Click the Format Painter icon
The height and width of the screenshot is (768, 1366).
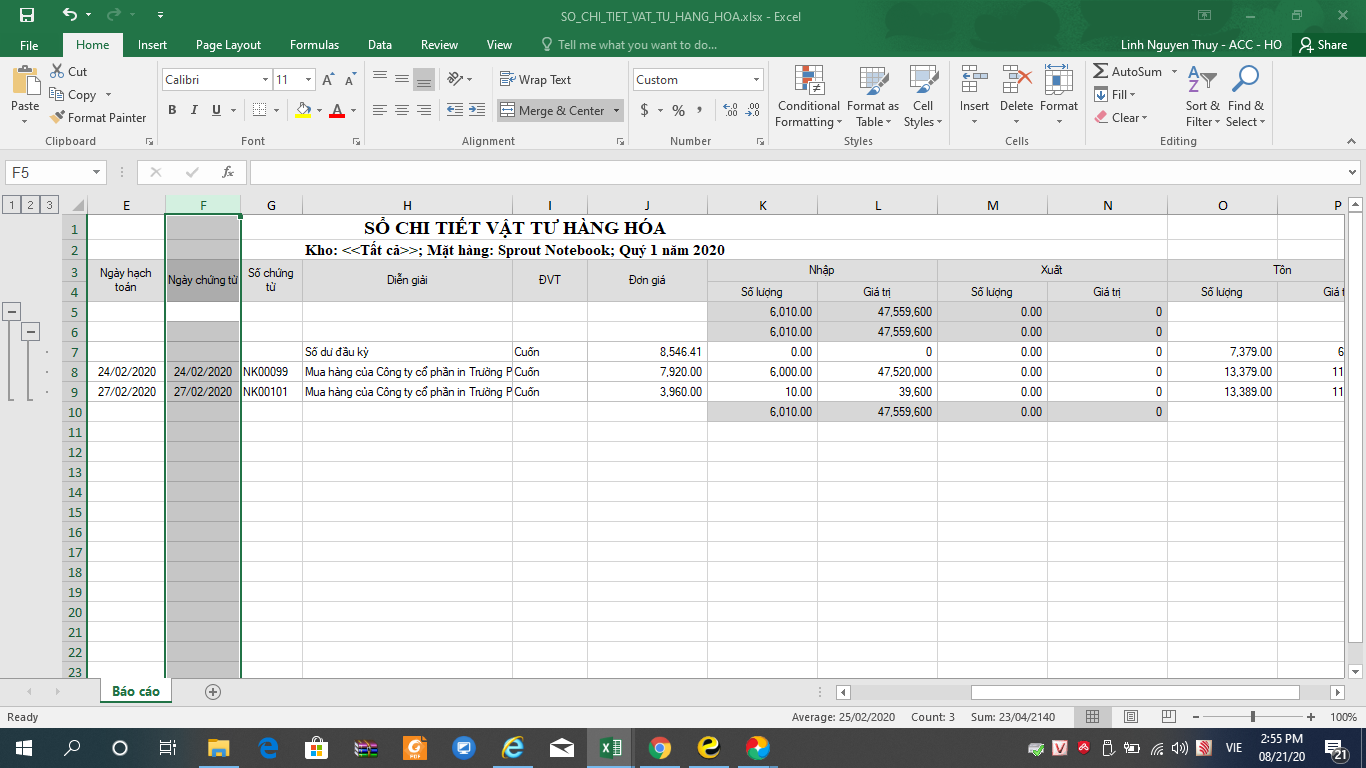pyautogui.click(x=58, y=118)
